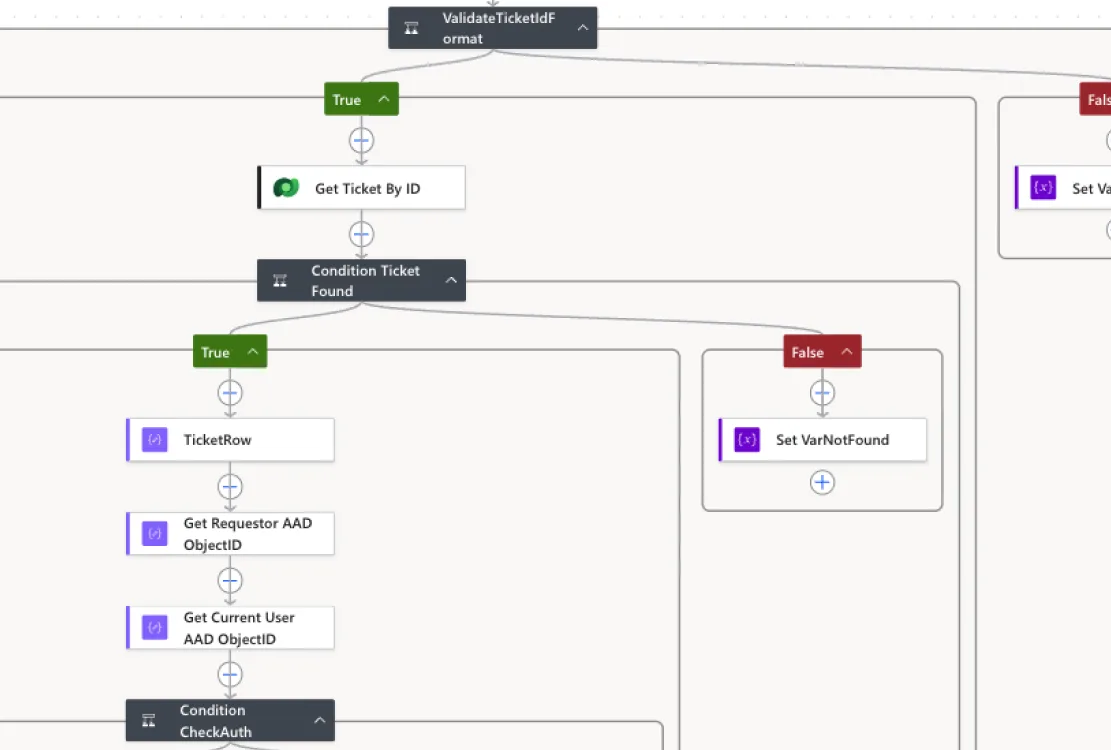Click the Condition CheckAuth control icon
Screen dimensions: 1111x750
149,721
